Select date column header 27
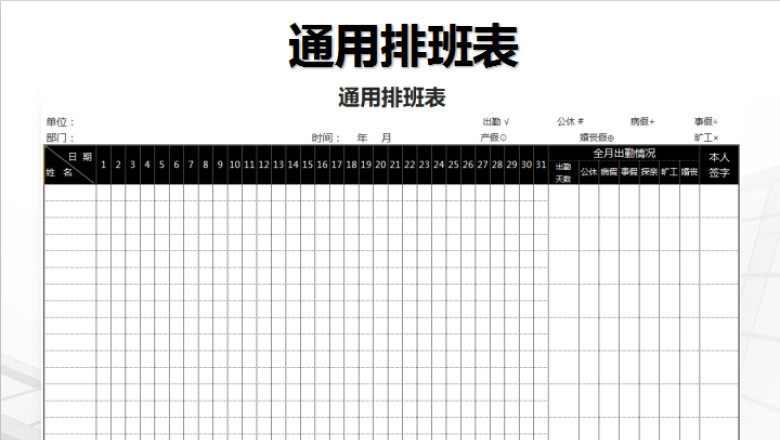Screen dimensions: 780x440 click(x=483, y=165)
